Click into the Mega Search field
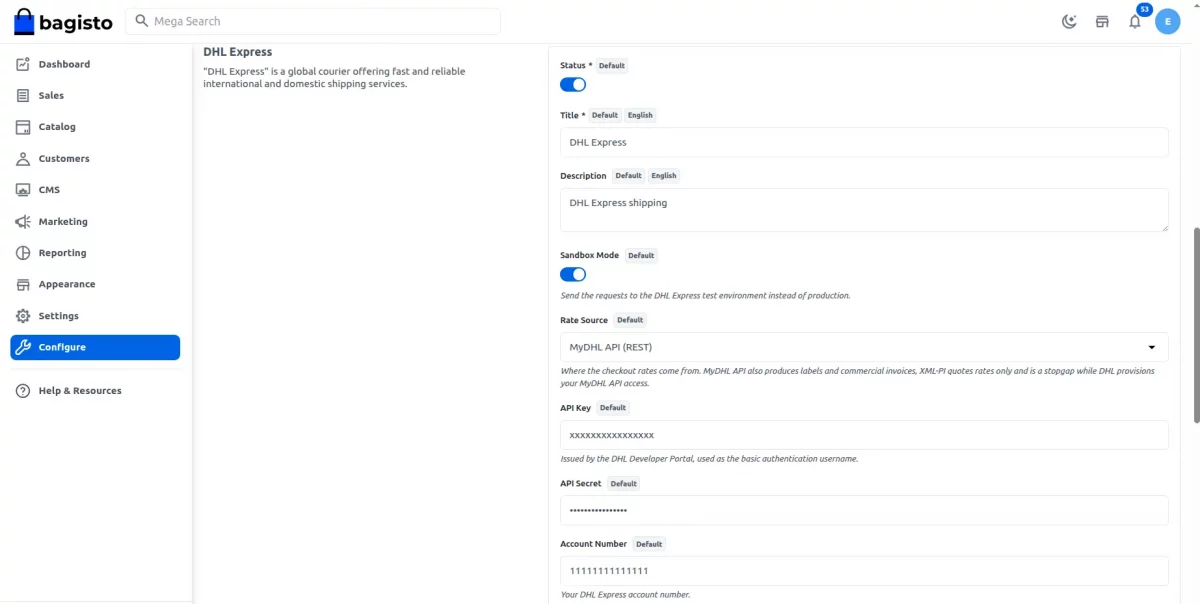This screenshot has height=604, width=1200. 313,21
